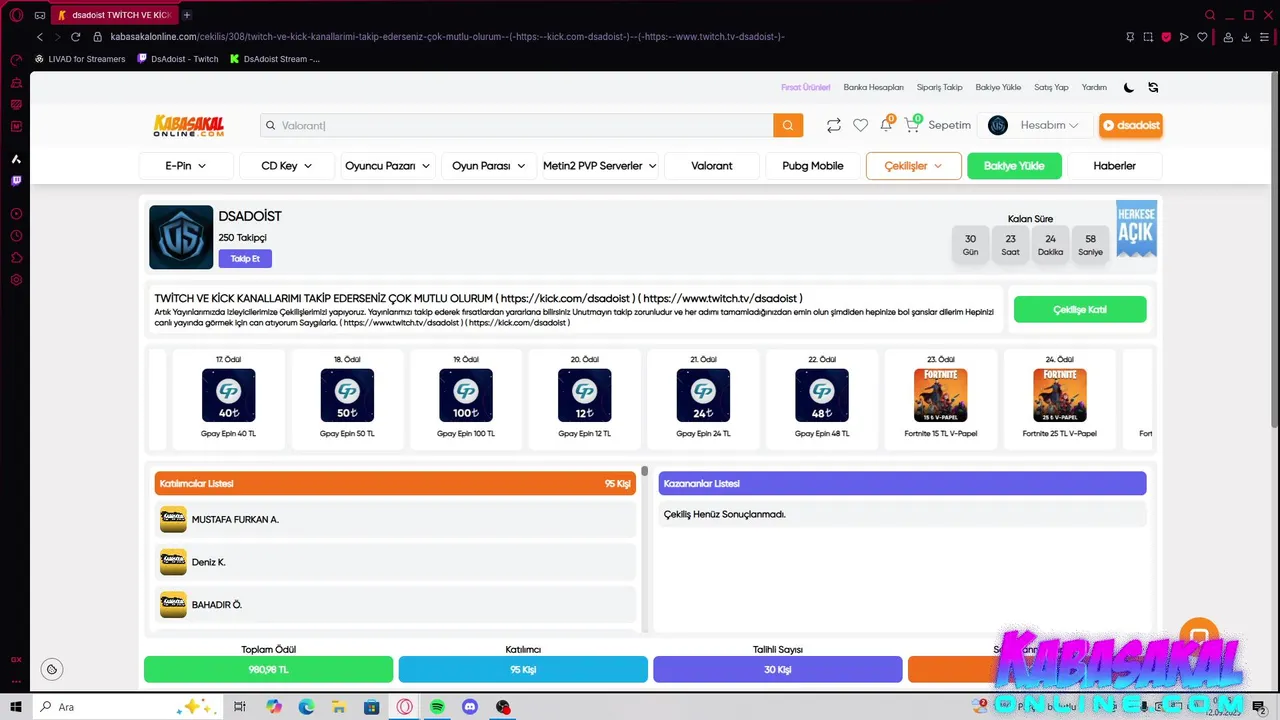Open the browser ad-blocker shield
This screenshot has width=1280, height=720.
click(1166, 37)
